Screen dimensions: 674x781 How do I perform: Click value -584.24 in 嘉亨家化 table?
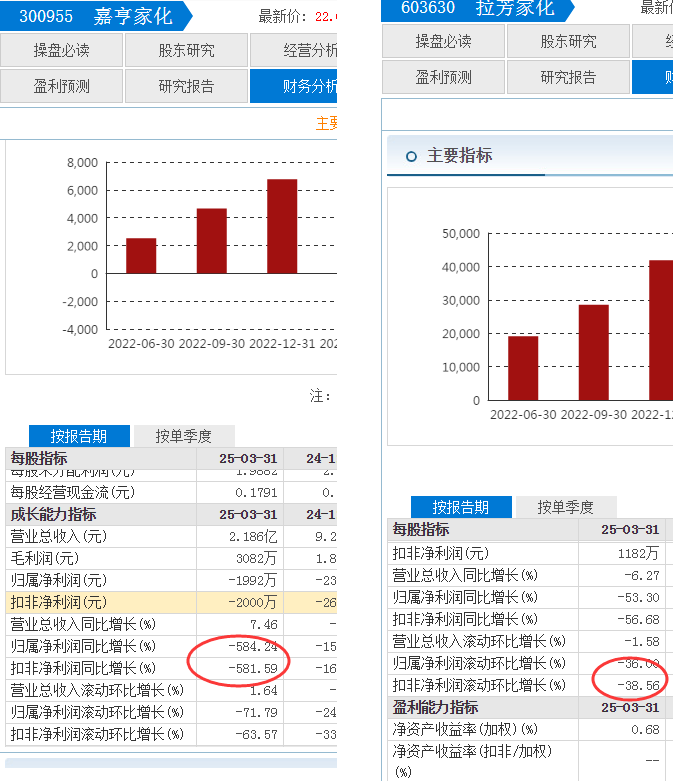[x=253, y=647]
